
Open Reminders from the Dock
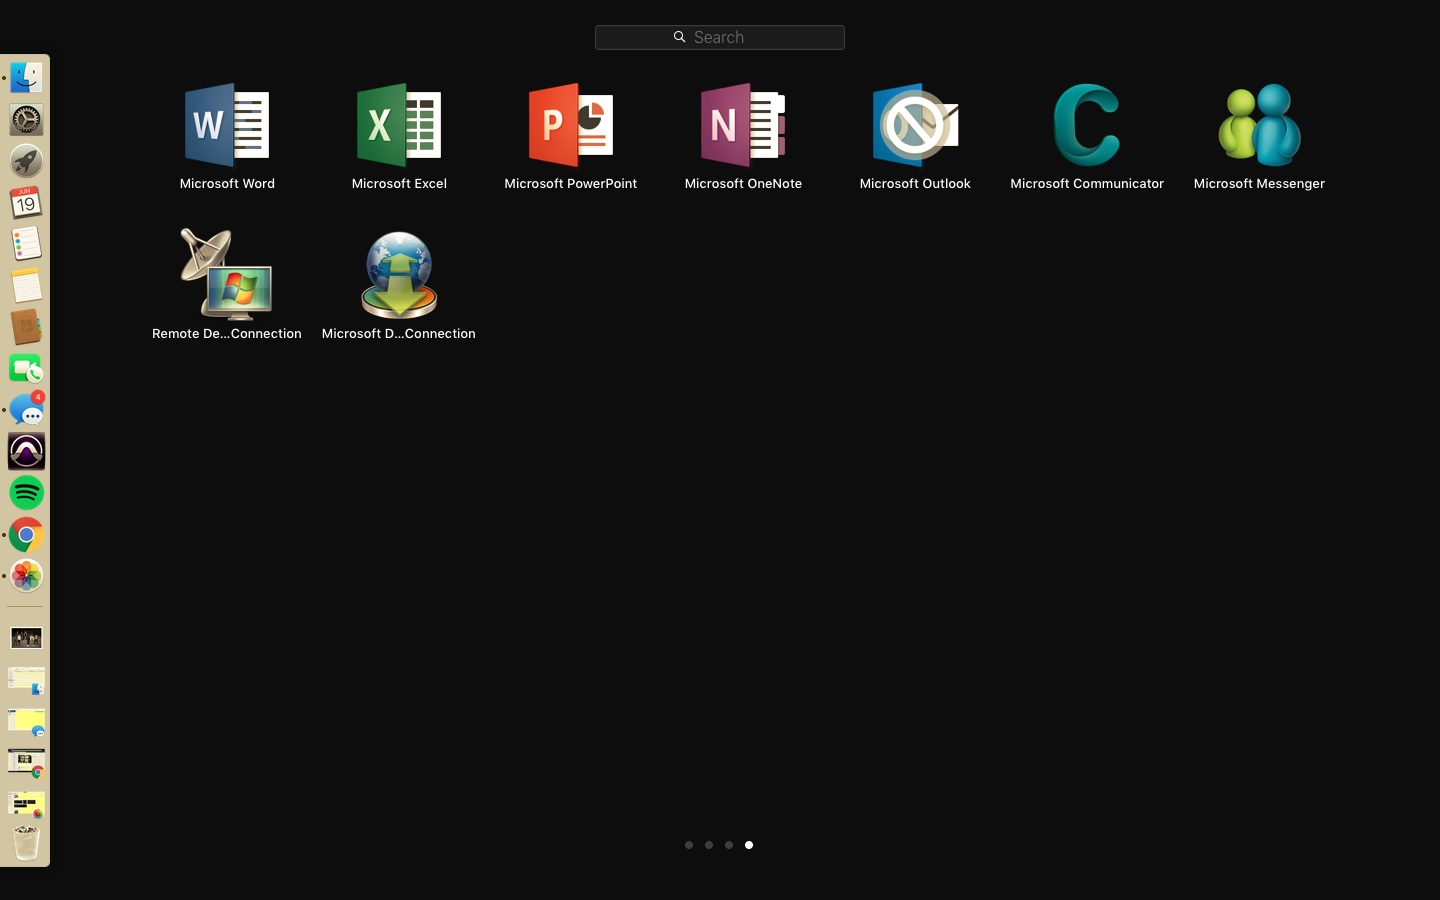pos(26,244)
